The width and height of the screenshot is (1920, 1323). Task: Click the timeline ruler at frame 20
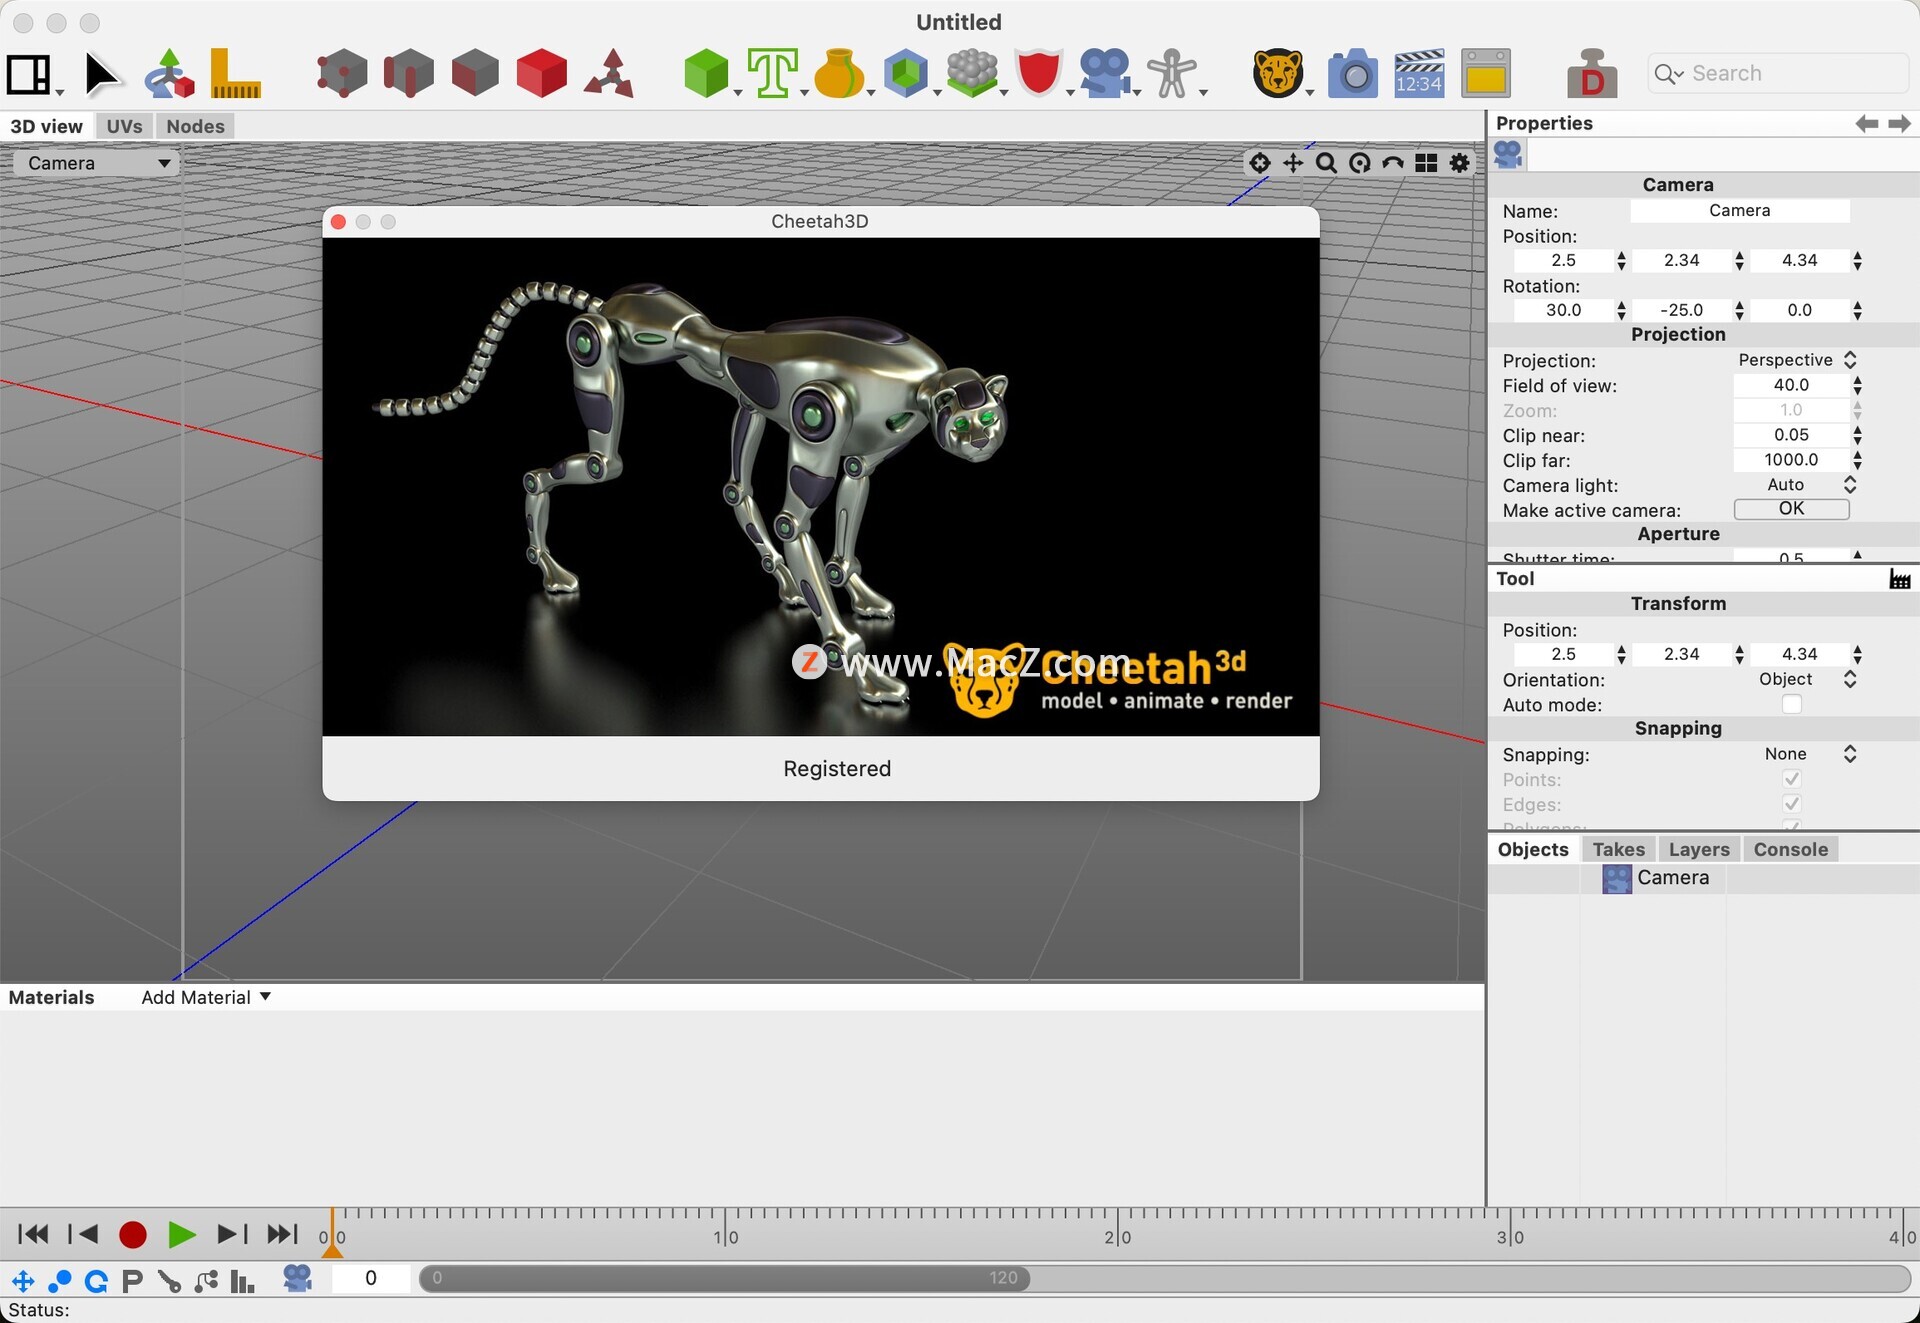pyautogui.click(x=1118, y=1236)
